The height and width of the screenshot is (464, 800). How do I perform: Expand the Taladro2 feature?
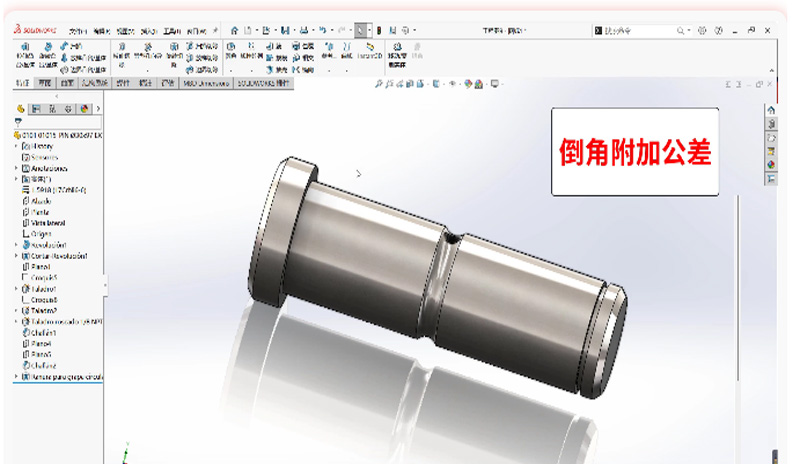[x=16, y=310]
